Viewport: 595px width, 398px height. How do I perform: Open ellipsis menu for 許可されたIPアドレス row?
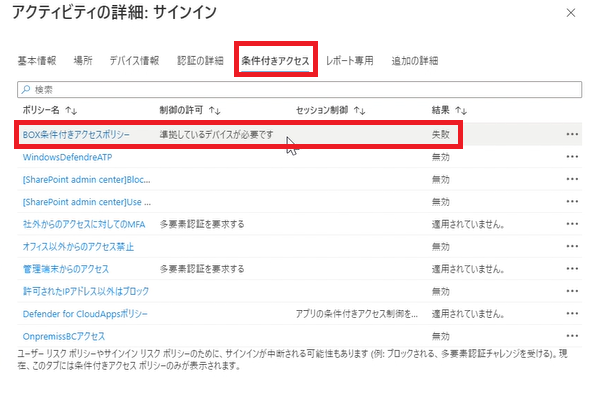[572, 291]
